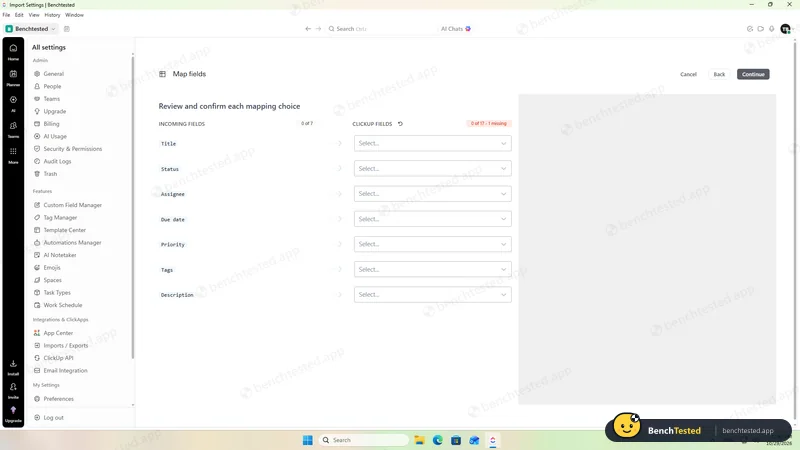Open Home in the left rail
This screenshot has height=450, width=800.
click(x=13, y=52)
